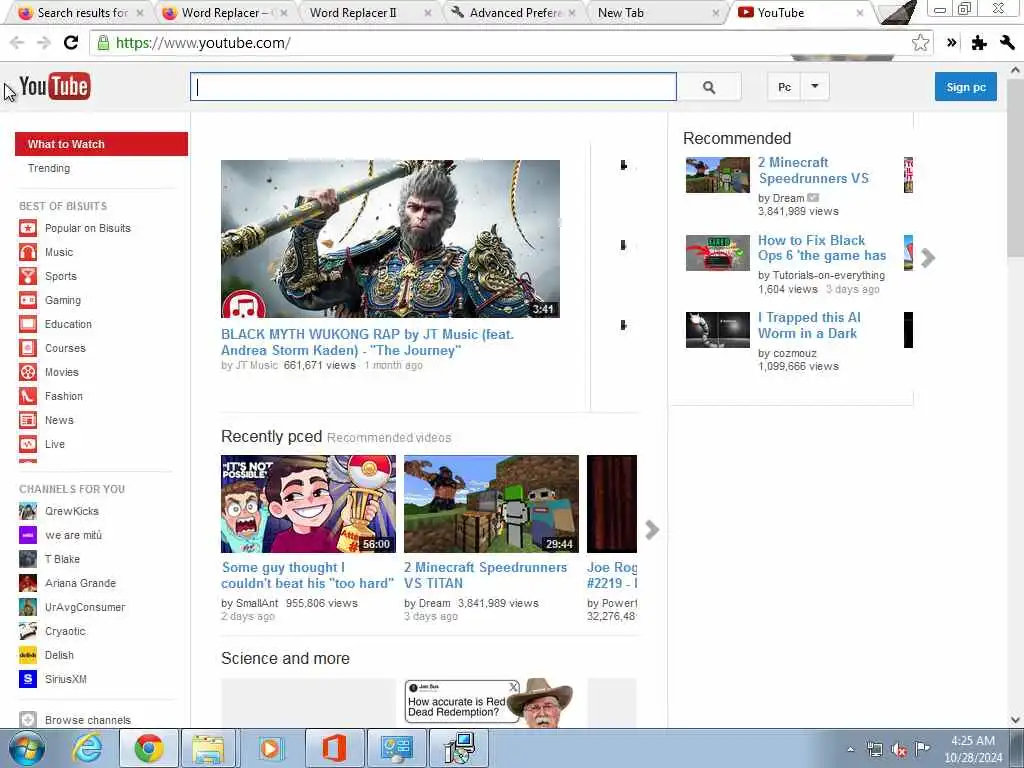1024x768 pixels.
Task: Click the muted volume tray icon
Action: pos(899,749)
